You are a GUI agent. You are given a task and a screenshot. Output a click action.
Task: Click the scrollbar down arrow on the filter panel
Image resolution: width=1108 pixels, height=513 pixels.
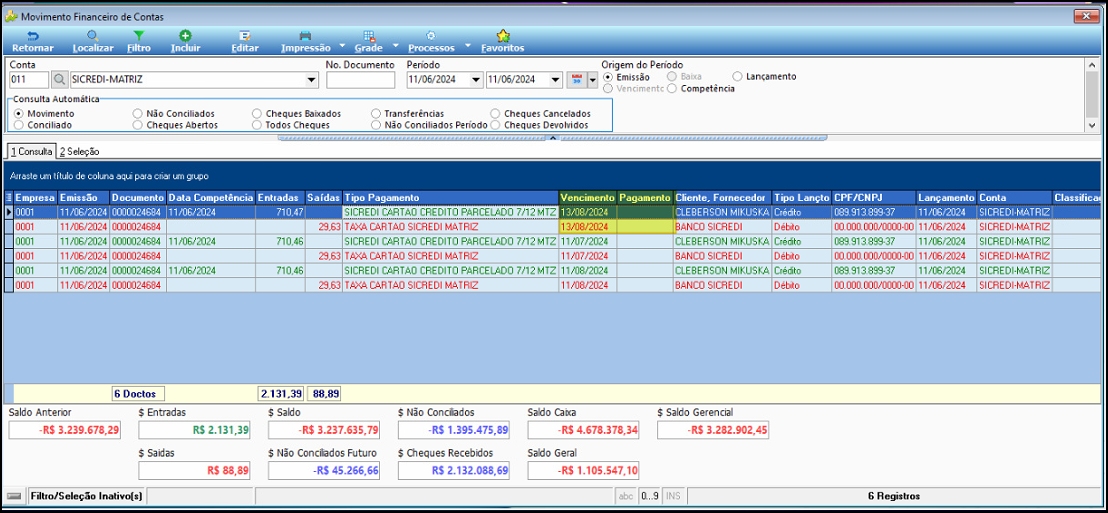coord(1092,125)
